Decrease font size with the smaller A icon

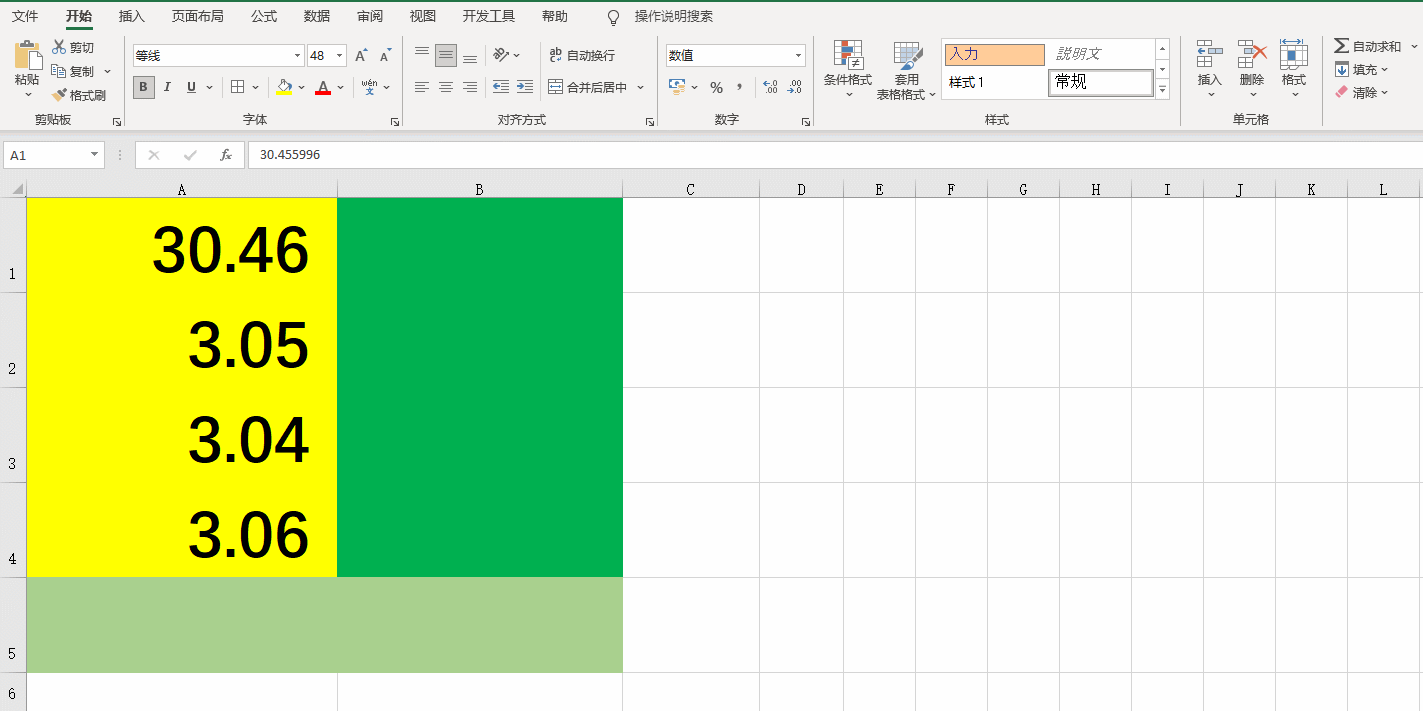384,56
